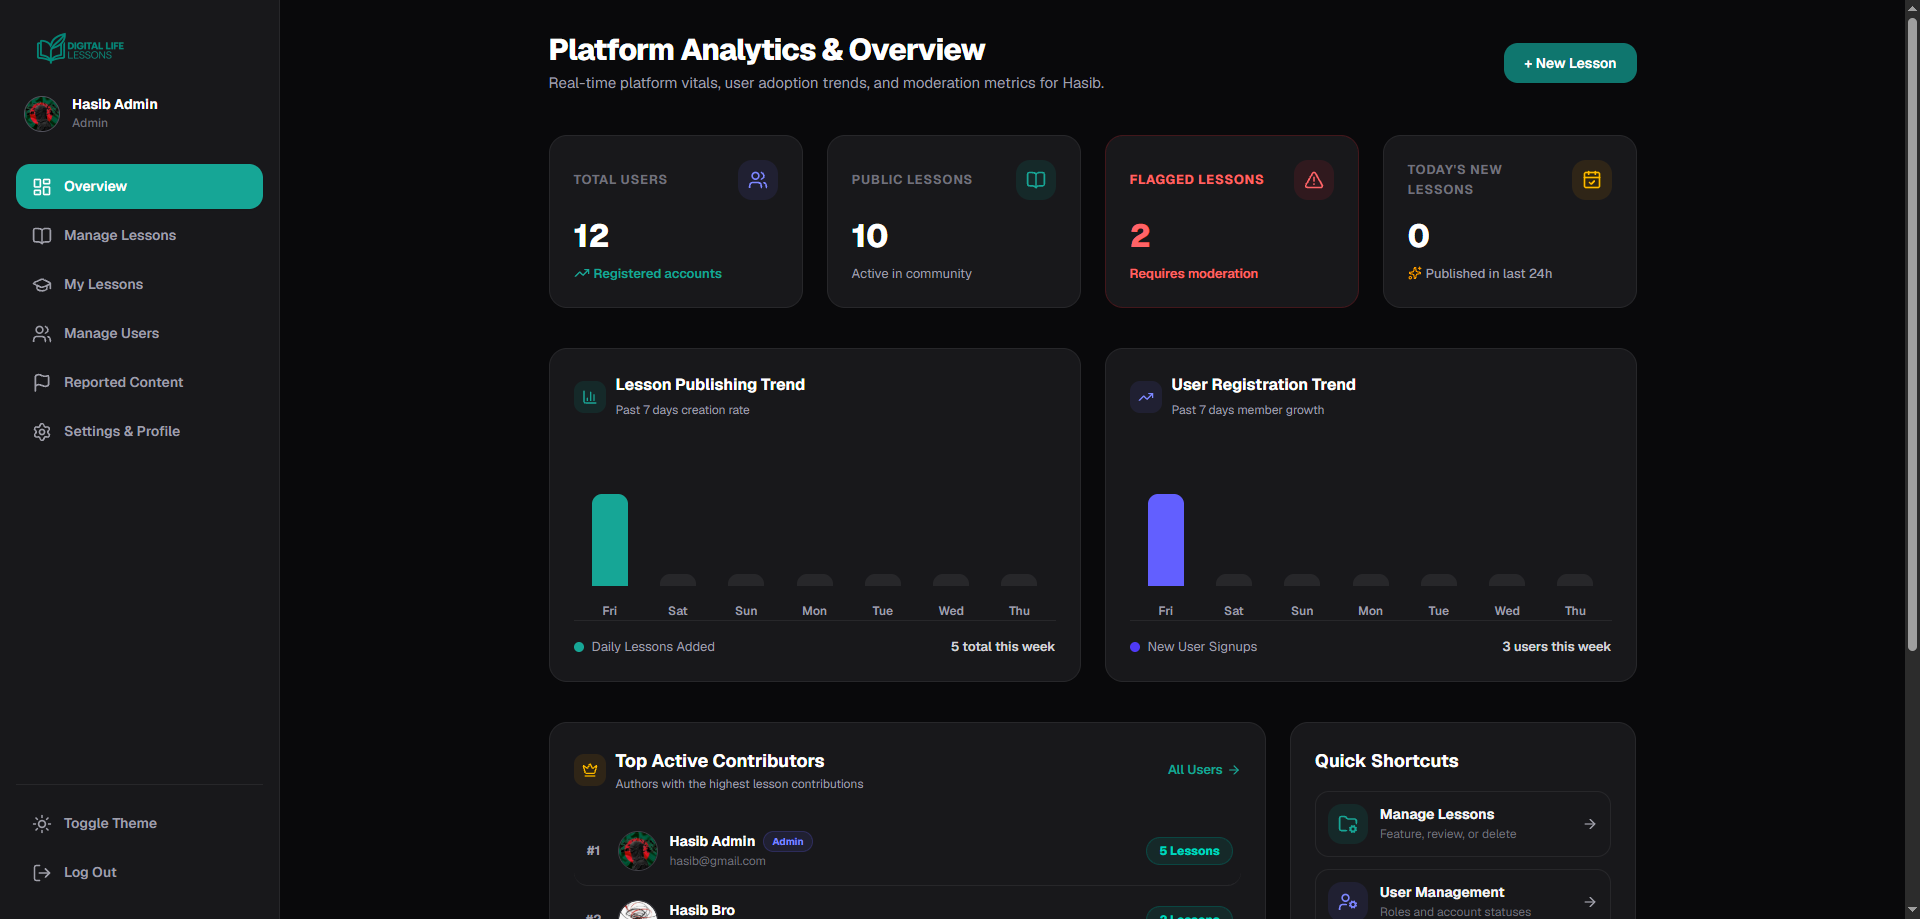1920x919 pixels.
Task: Click the purple Fri bar in registration chart
Action: point(1166,540)
